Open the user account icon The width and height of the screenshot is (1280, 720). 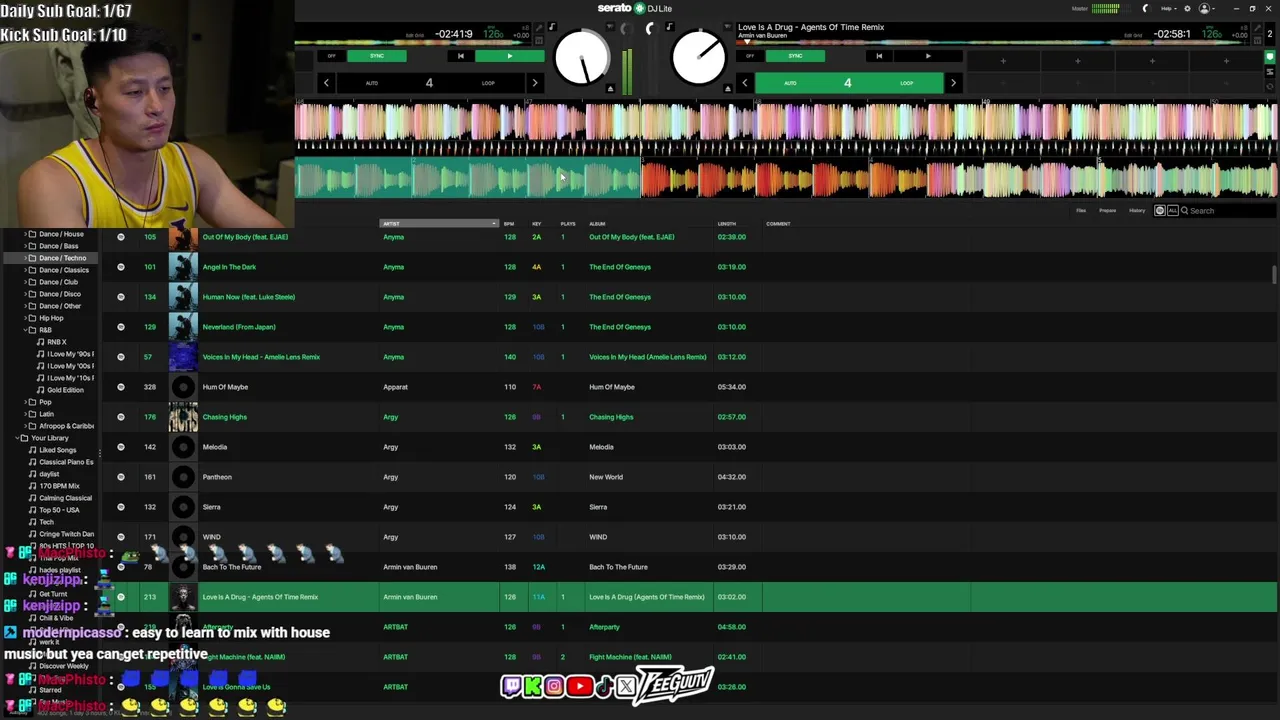tap(1204, 8)
